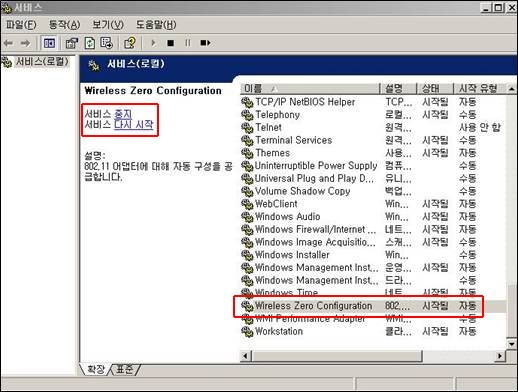This screenshot has width=518, height=392.
Task: Select the Workstation service row
Action: click(373, 332)
